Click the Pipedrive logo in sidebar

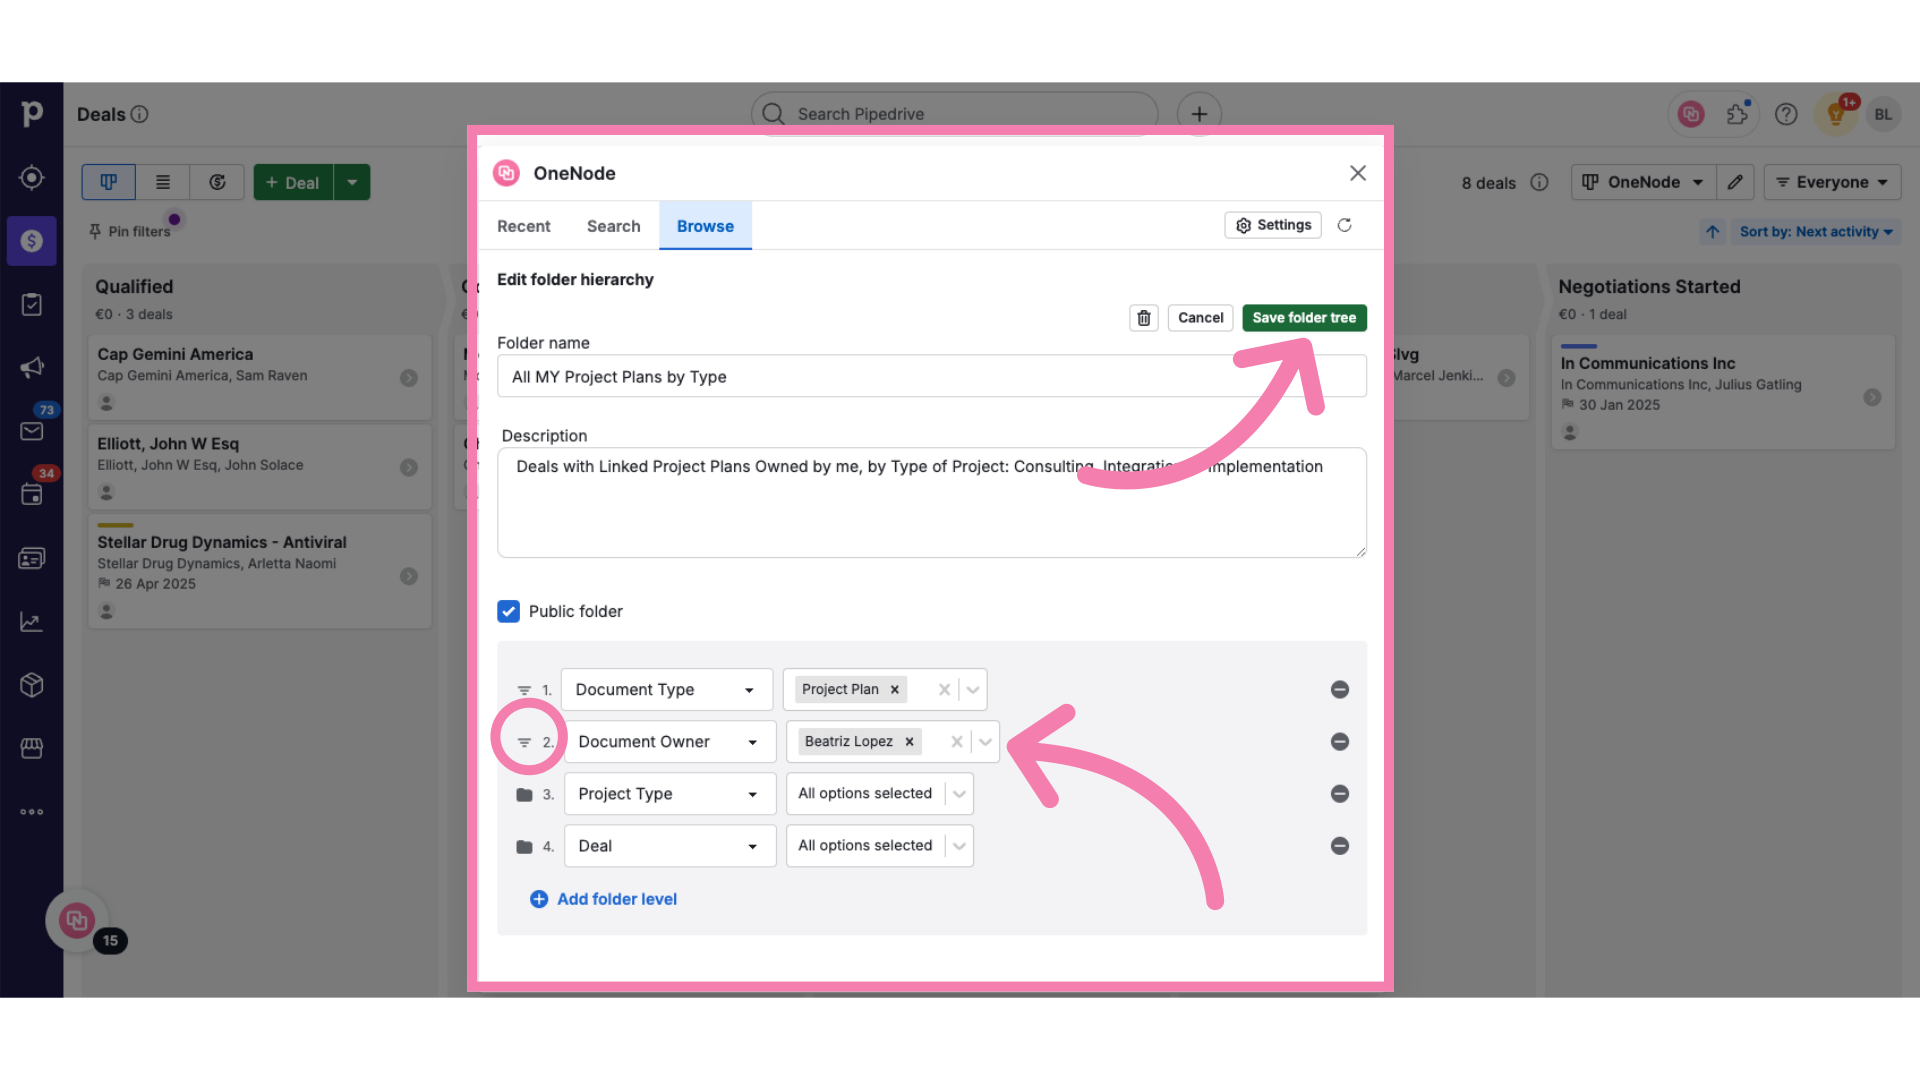pyautogui.click(x=32, y=114)
